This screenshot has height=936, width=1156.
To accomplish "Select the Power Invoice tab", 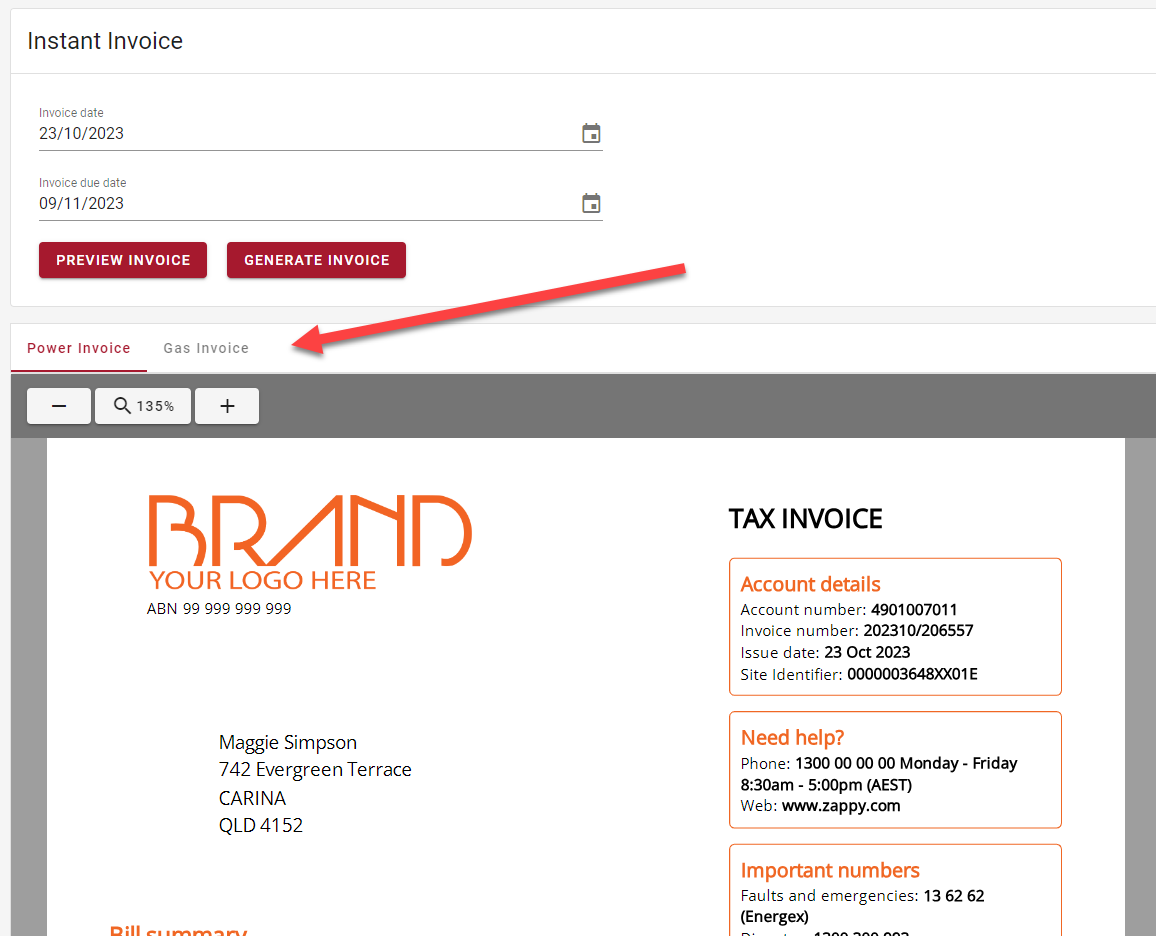I will point(78,348).
